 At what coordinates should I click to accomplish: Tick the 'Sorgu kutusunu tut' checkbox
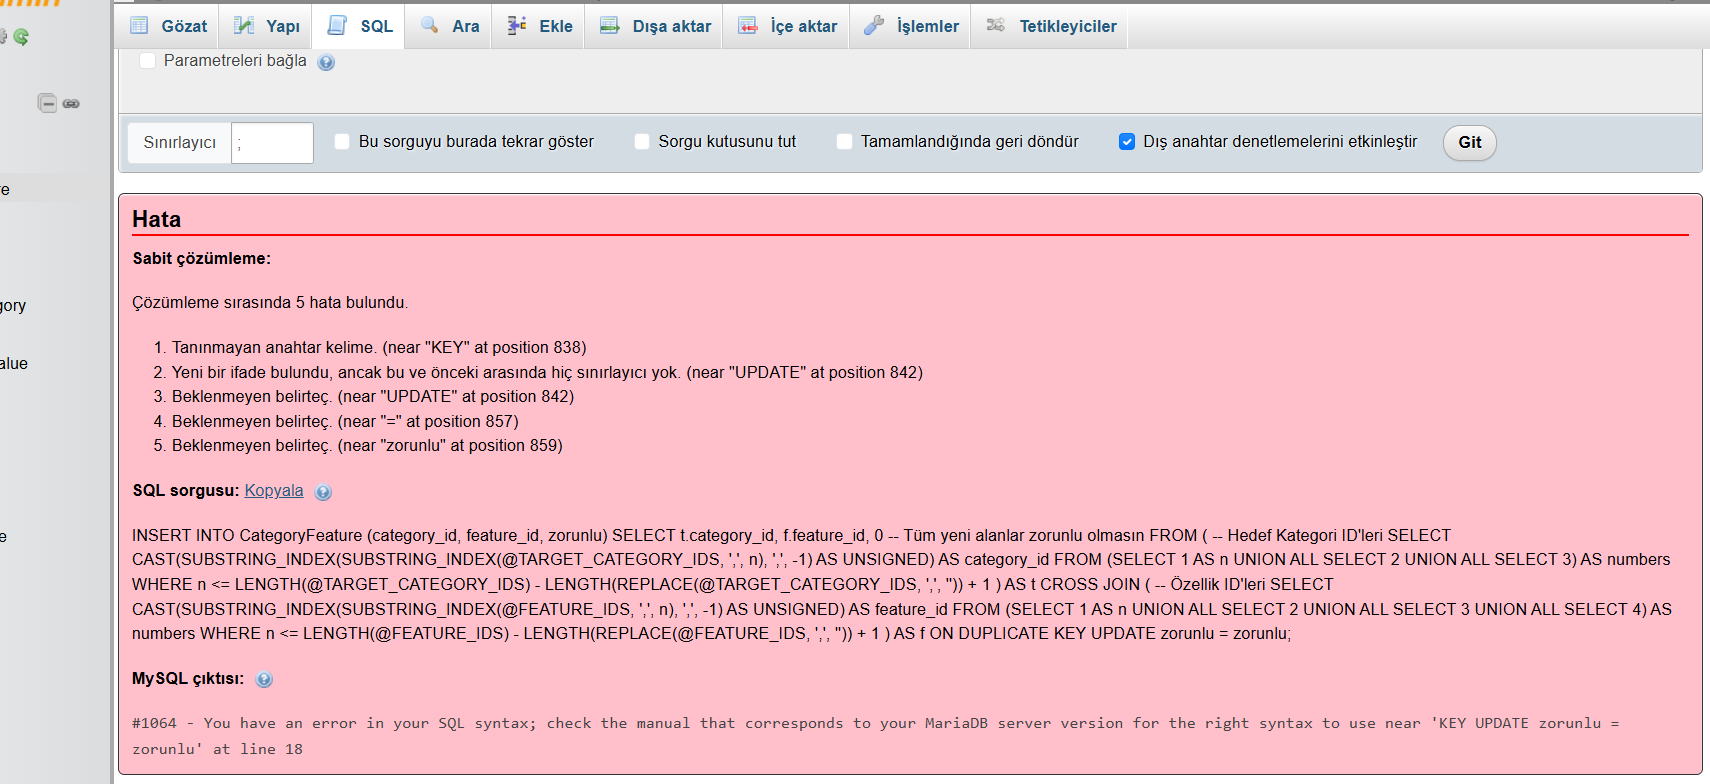coord(642,142)
